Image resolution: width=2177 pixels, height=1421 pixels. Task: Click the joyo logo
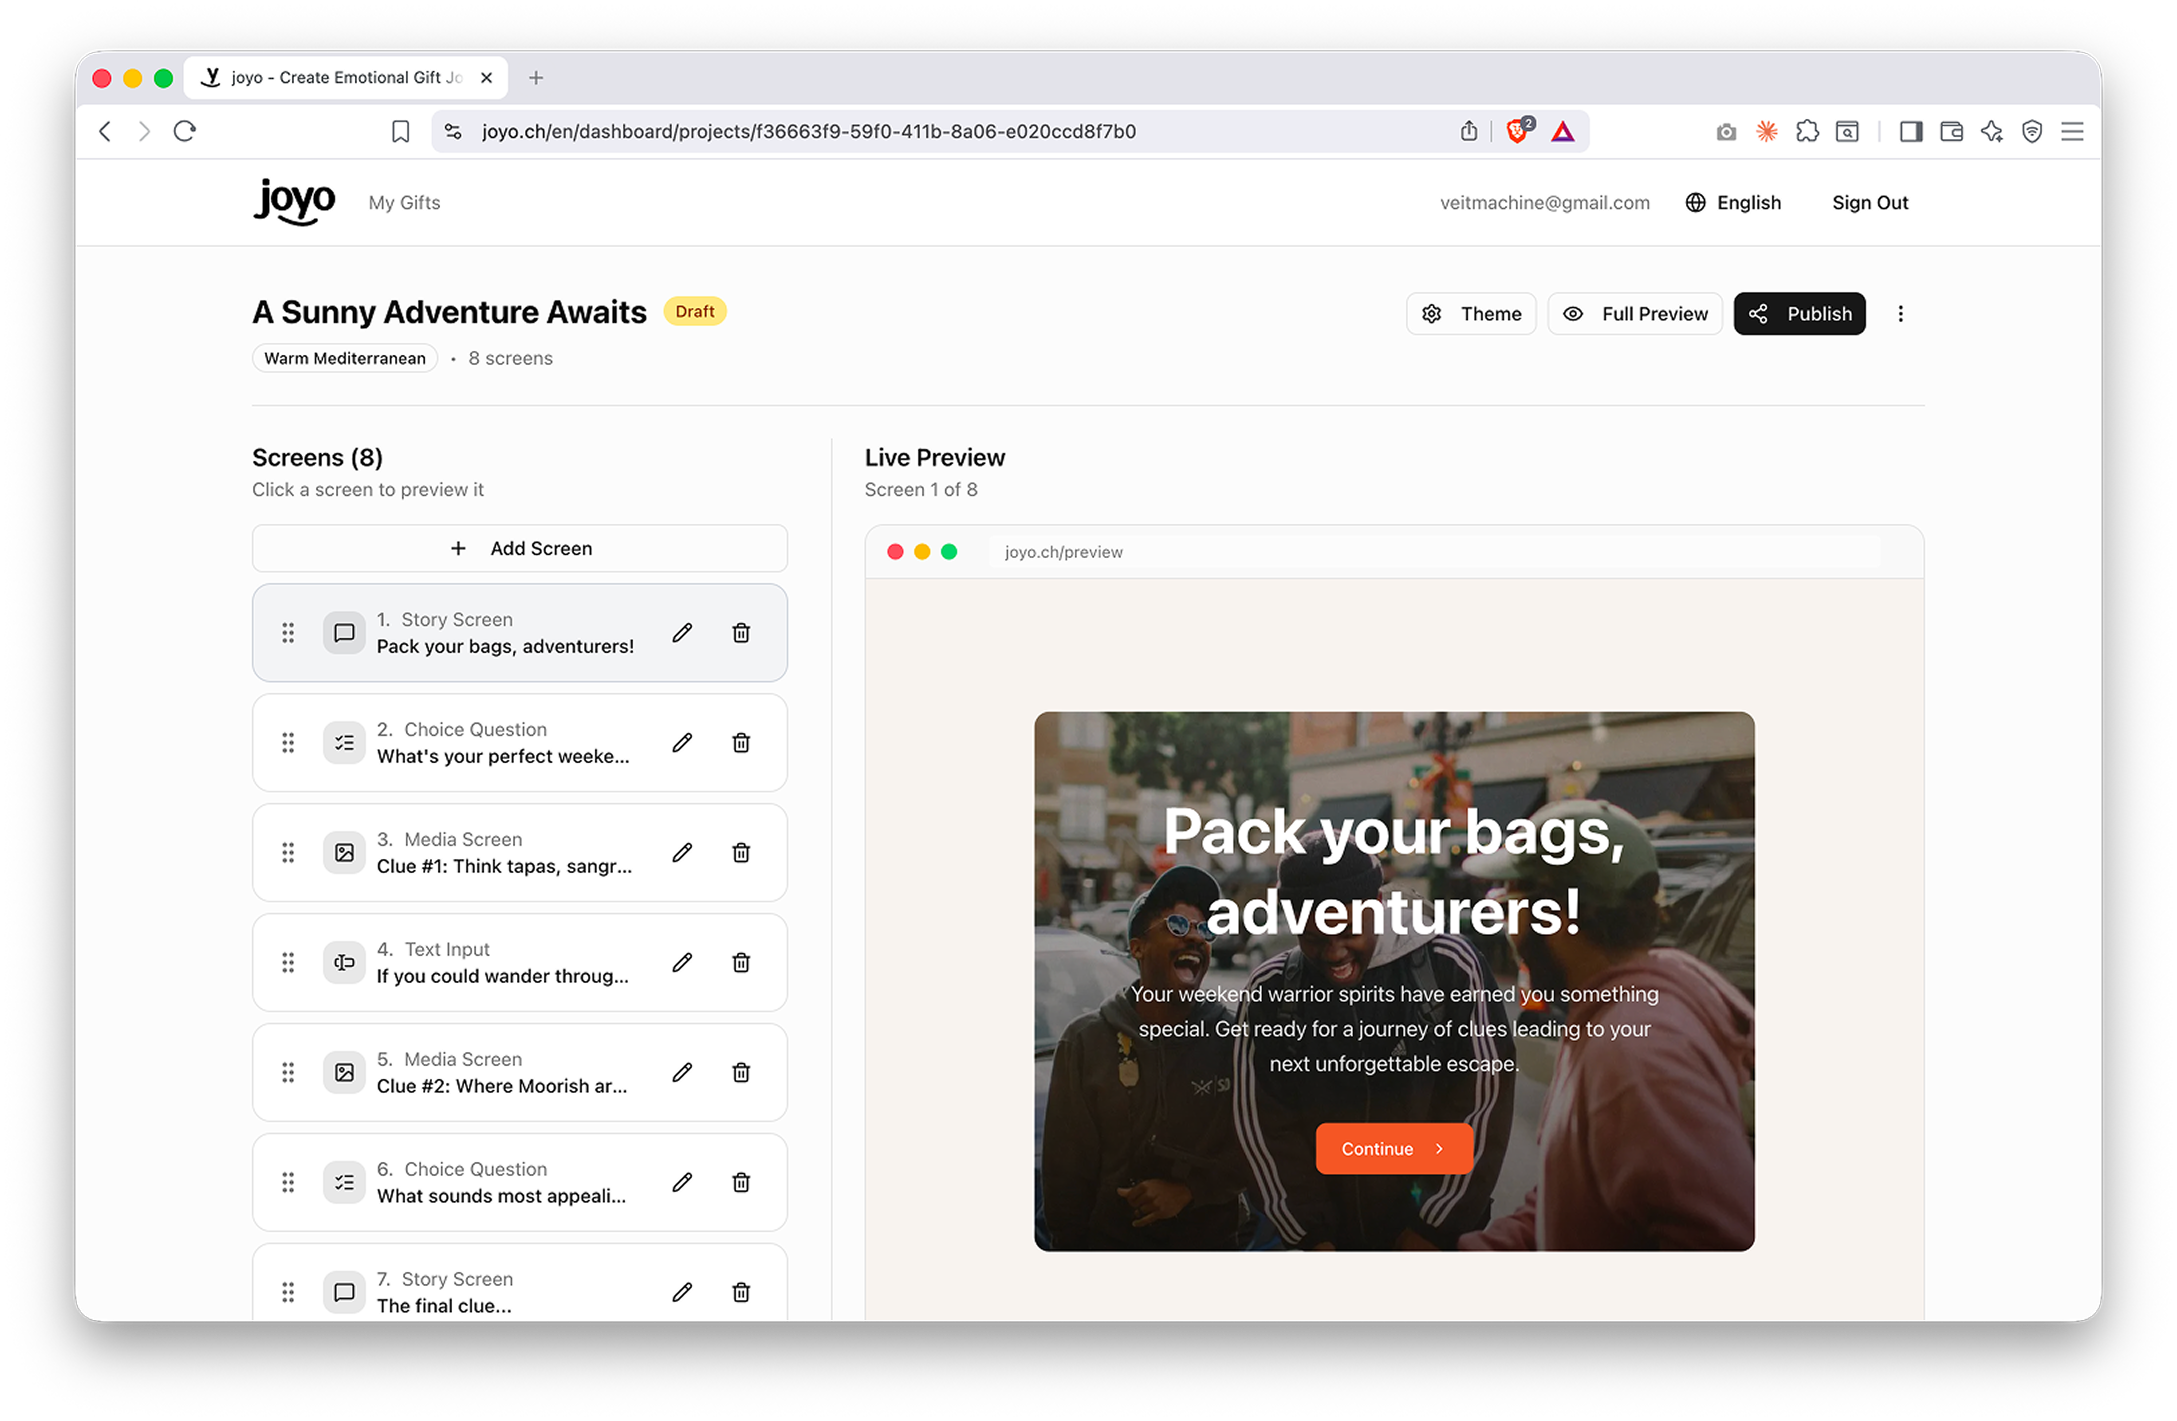[x=294, y=202]
